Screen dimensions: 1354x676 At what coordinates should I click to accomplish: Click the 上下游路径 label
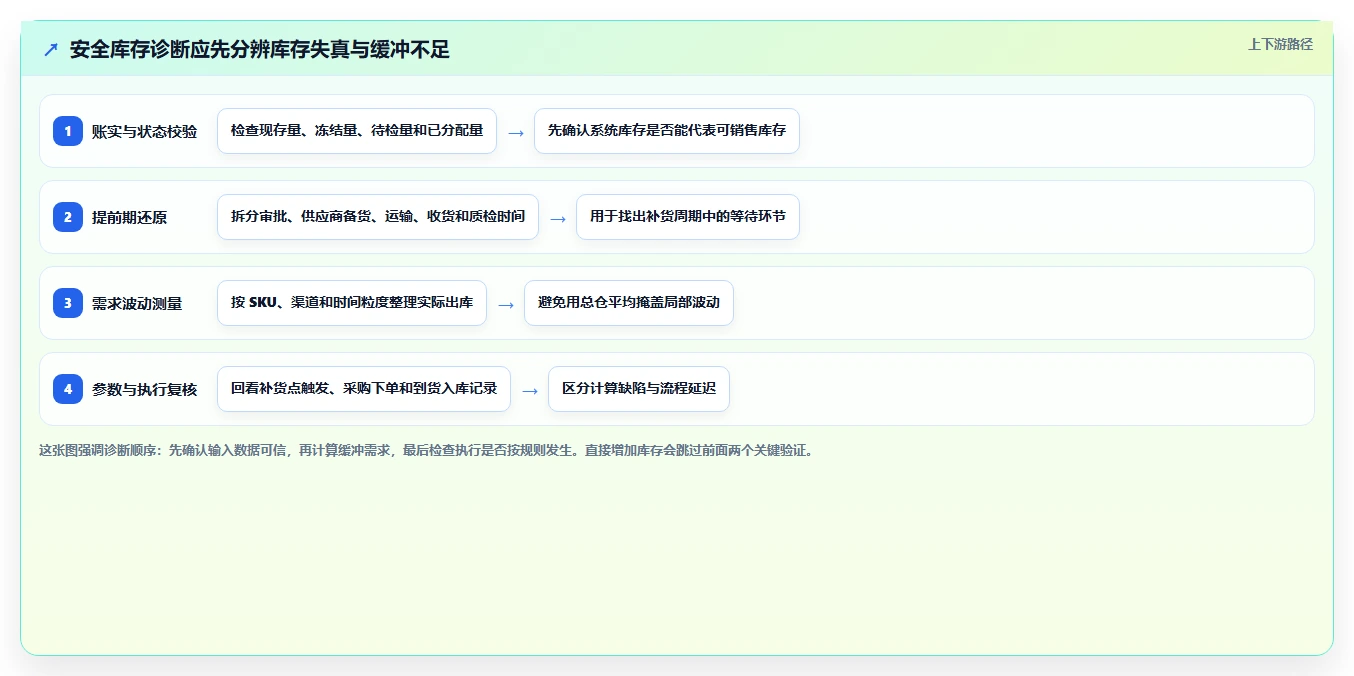tap(1280, 44)
